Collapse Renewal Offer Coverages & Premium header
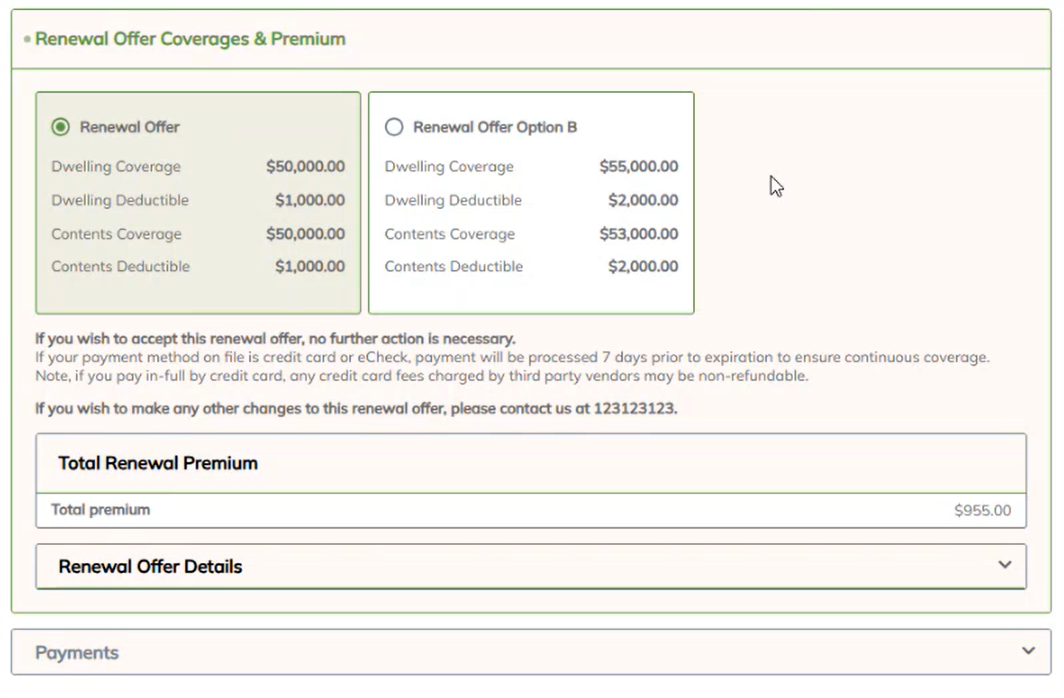 point(190,39)
